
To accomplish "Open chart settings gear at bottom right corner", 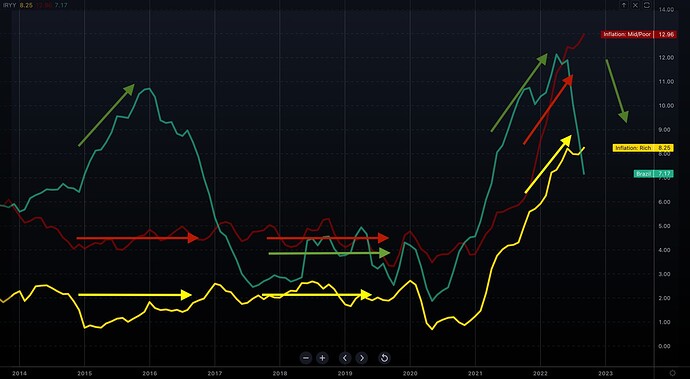I will (x=672, y=373).
